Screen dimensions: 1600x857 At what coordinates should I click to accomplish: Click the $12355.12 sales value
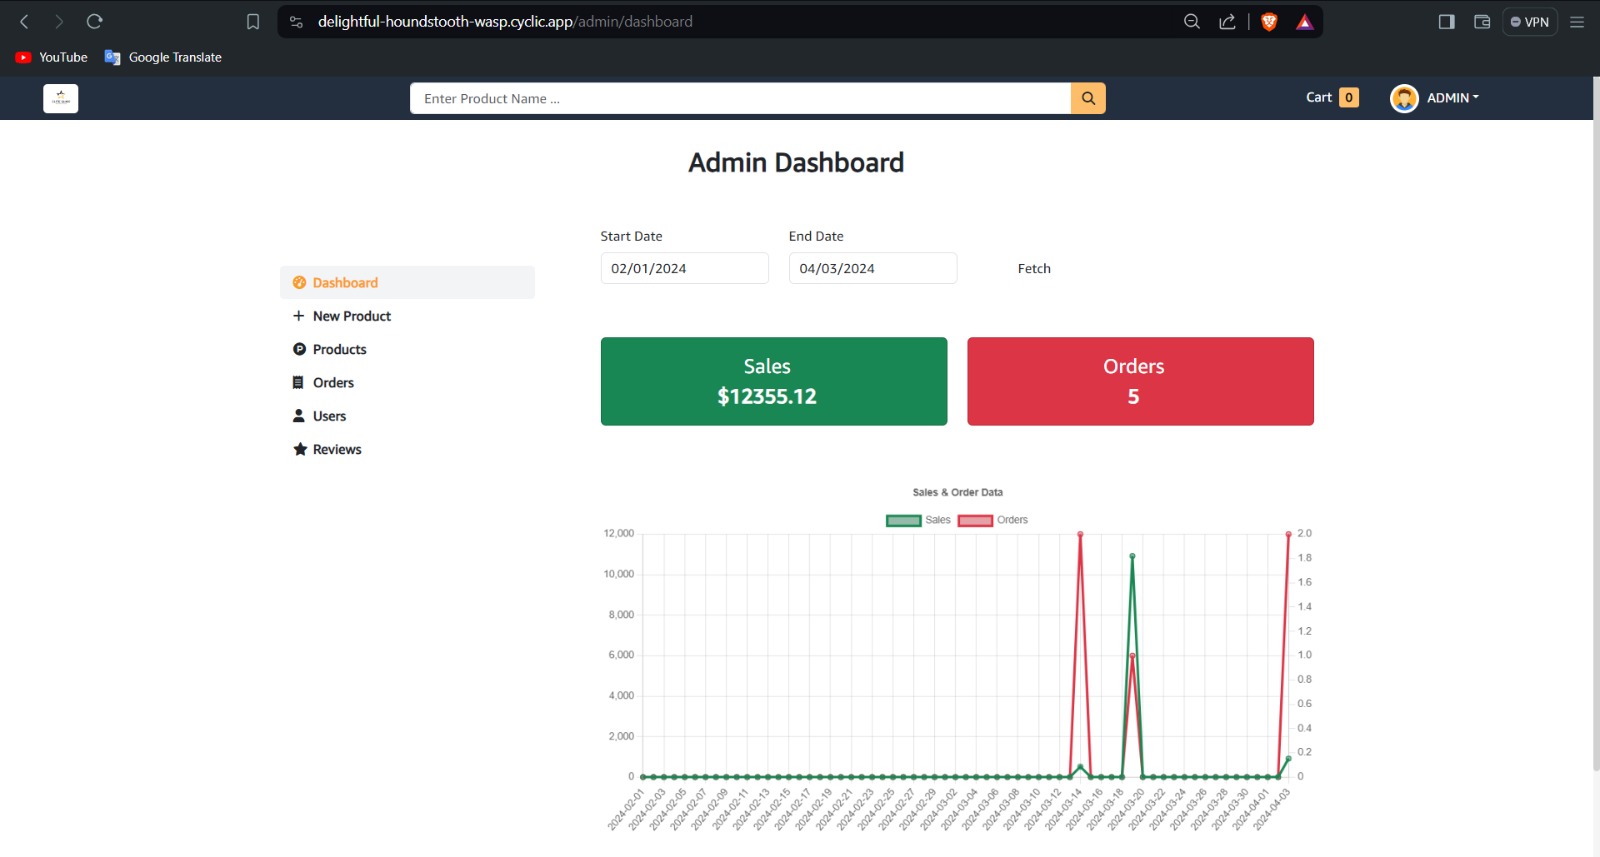point(767,397)
